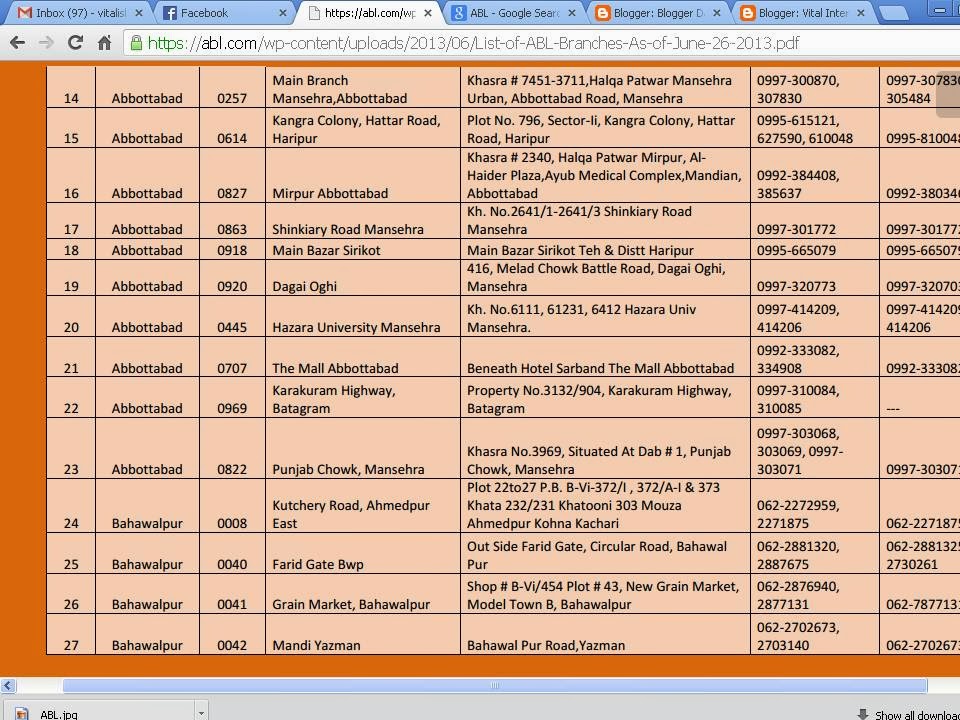Screen dimensions: 960x720
Task: Click the Google Search tab favicon
Action: pos(459,13)
